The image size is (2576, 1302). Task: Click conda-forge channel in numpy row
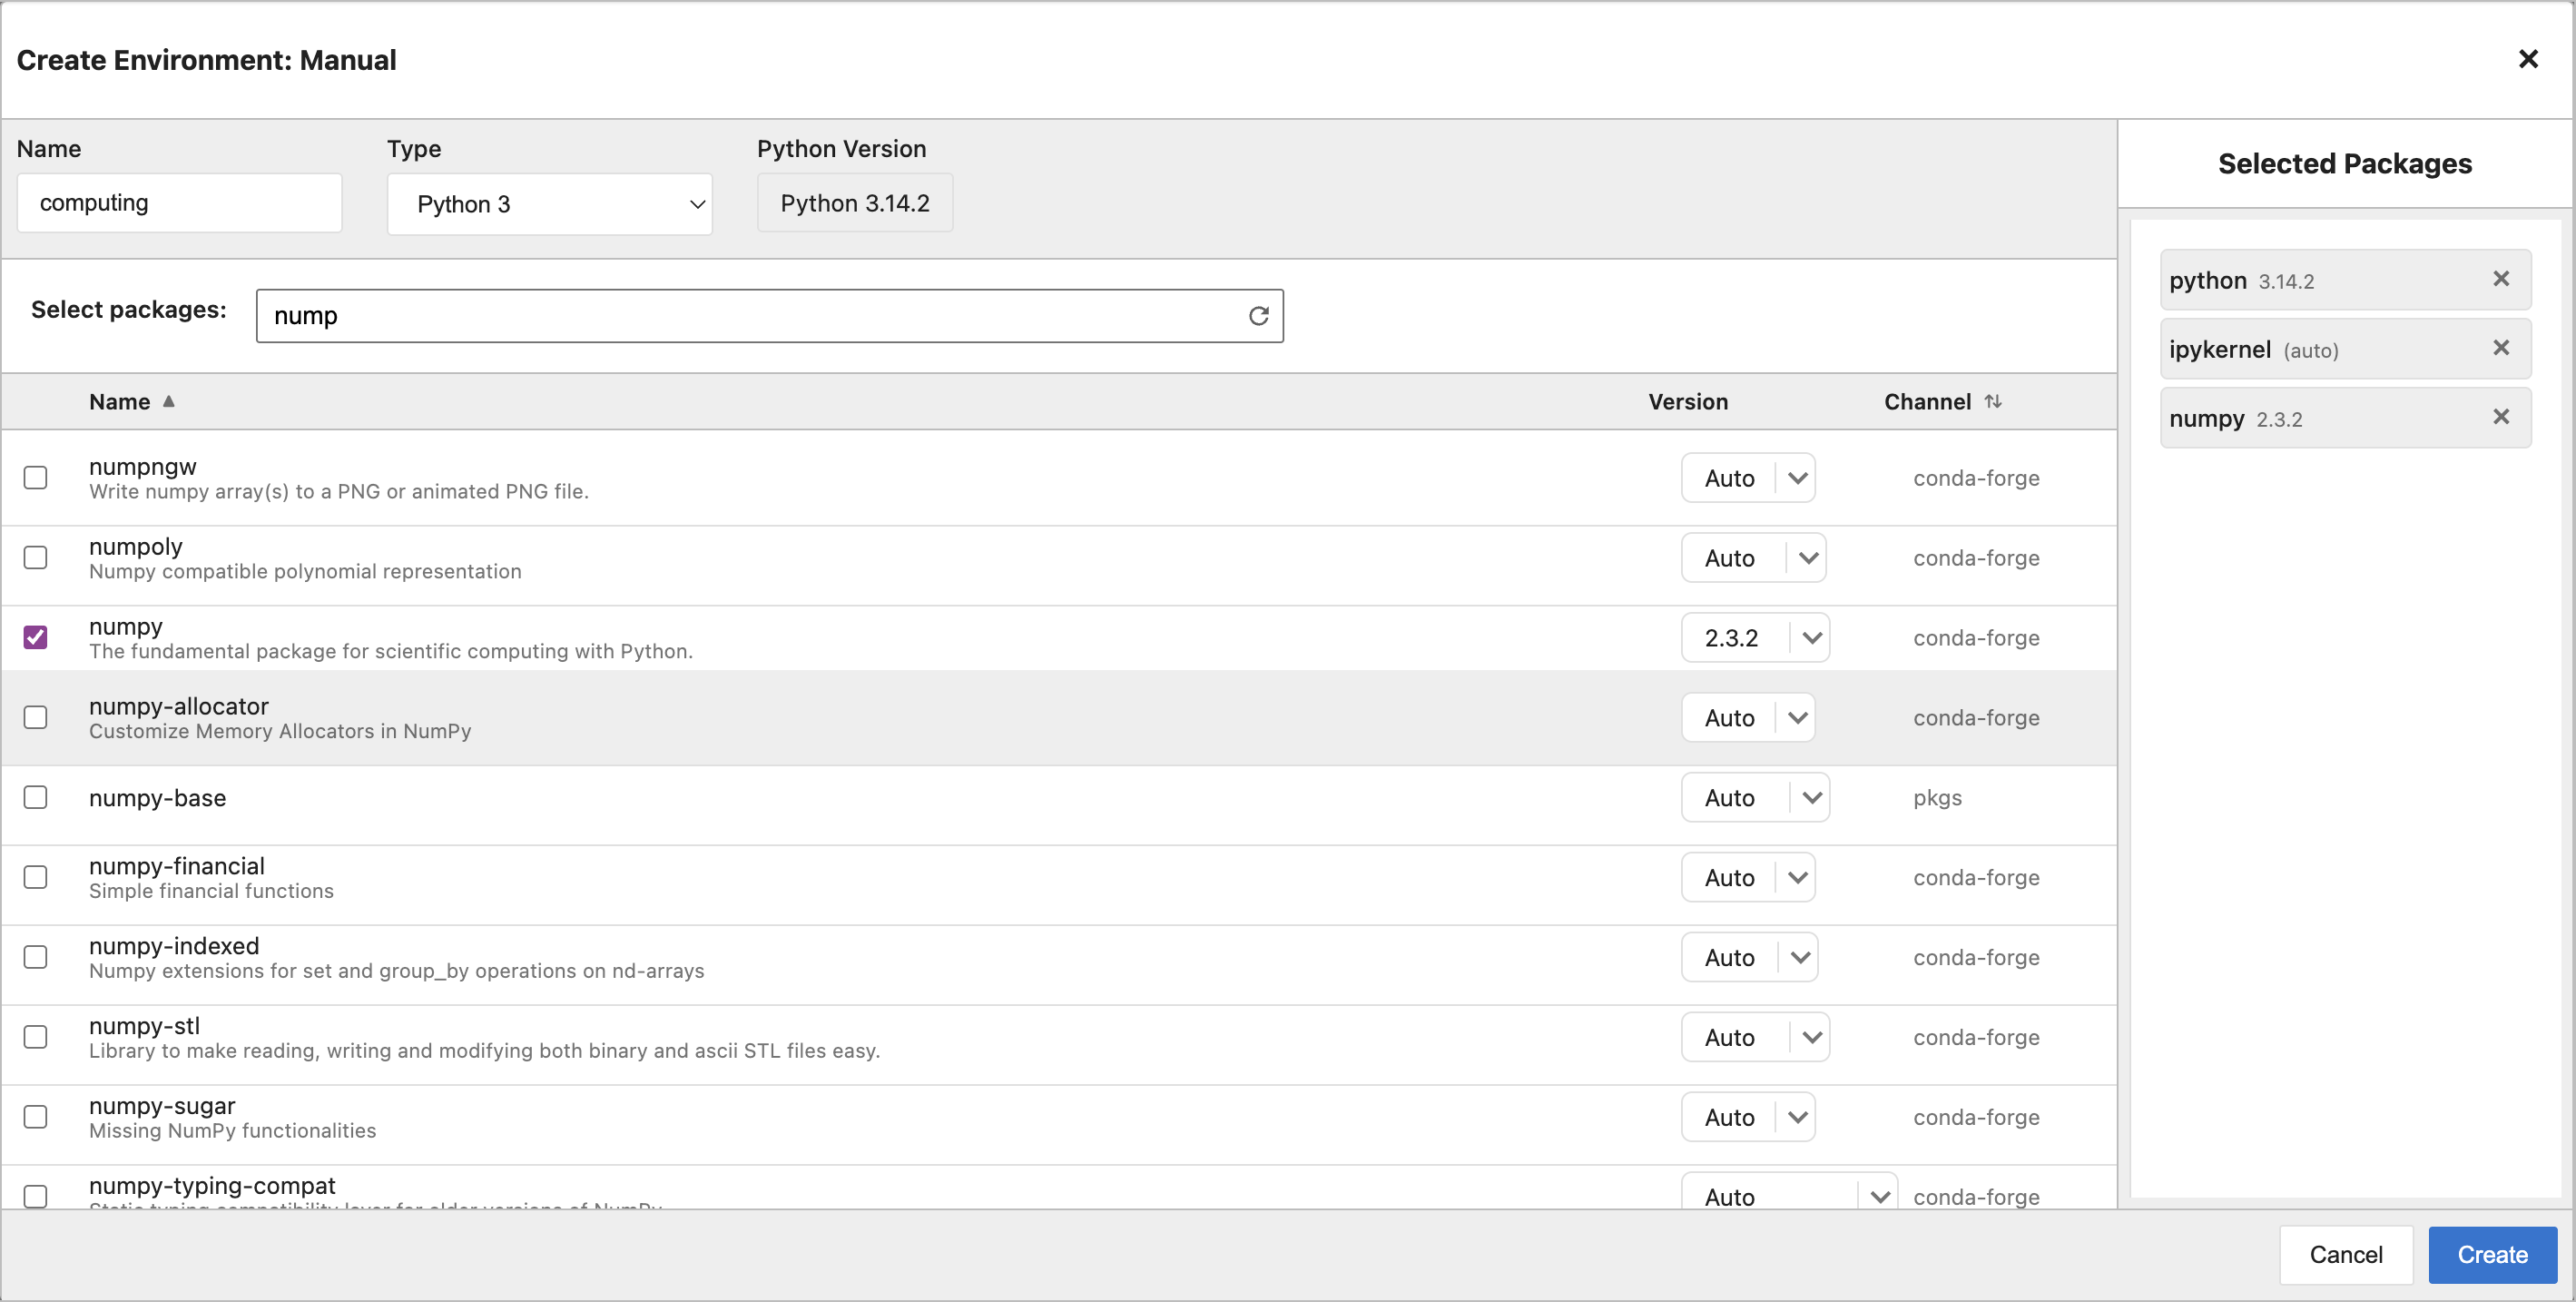tap(1976, 638)
